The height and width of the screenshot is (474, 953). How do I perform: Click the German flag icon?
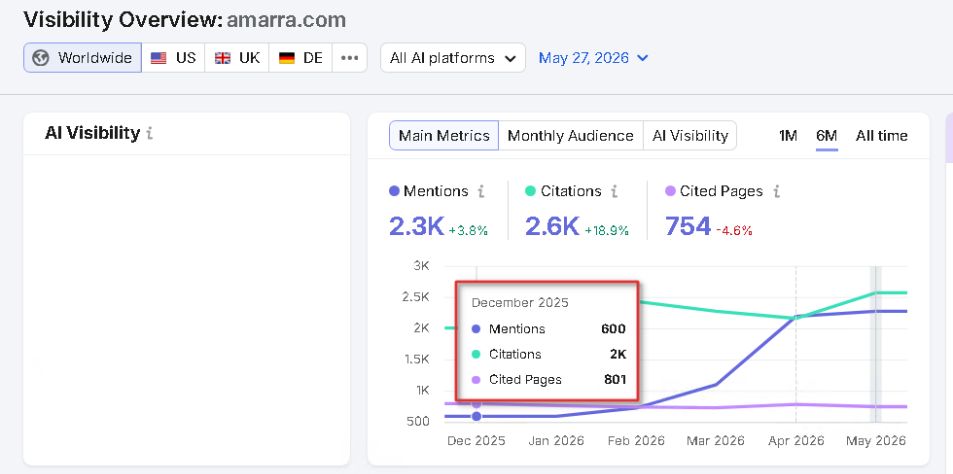pyautogui.click(x=287, y=58)
